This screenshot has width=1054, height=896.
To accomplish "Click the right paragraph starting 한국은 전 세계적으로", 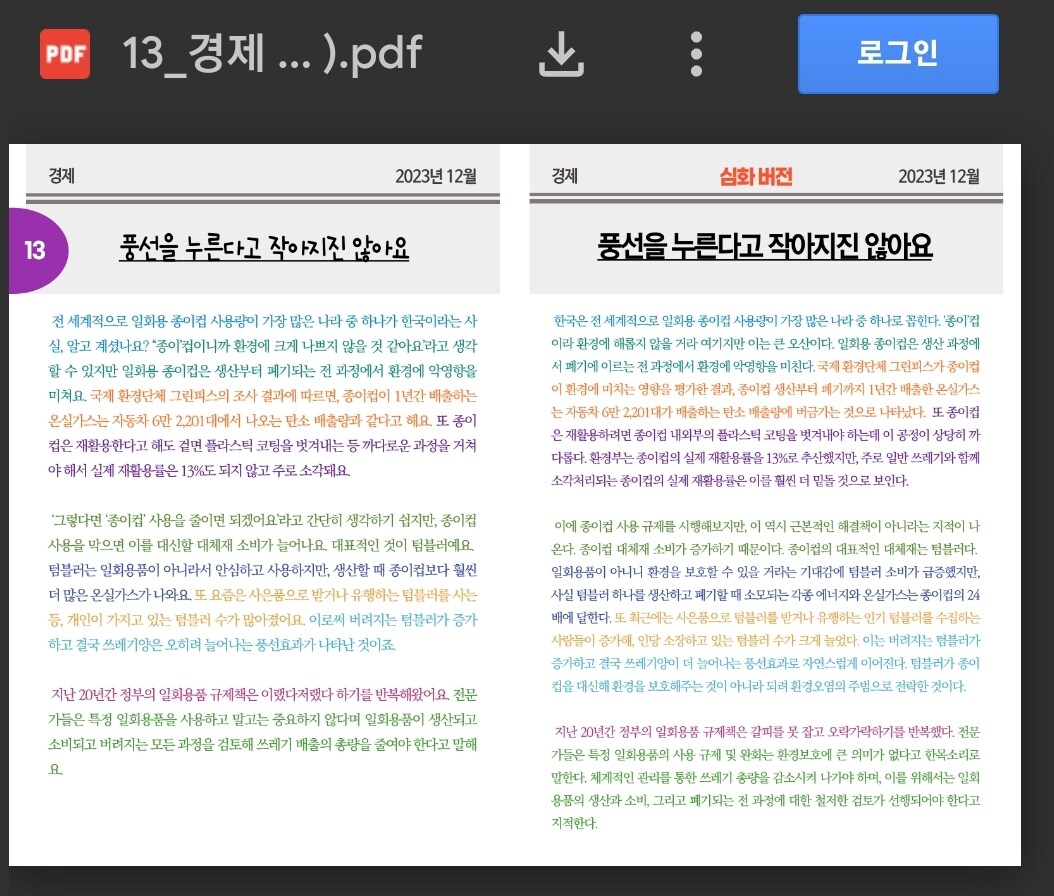I will pos(765,400).
